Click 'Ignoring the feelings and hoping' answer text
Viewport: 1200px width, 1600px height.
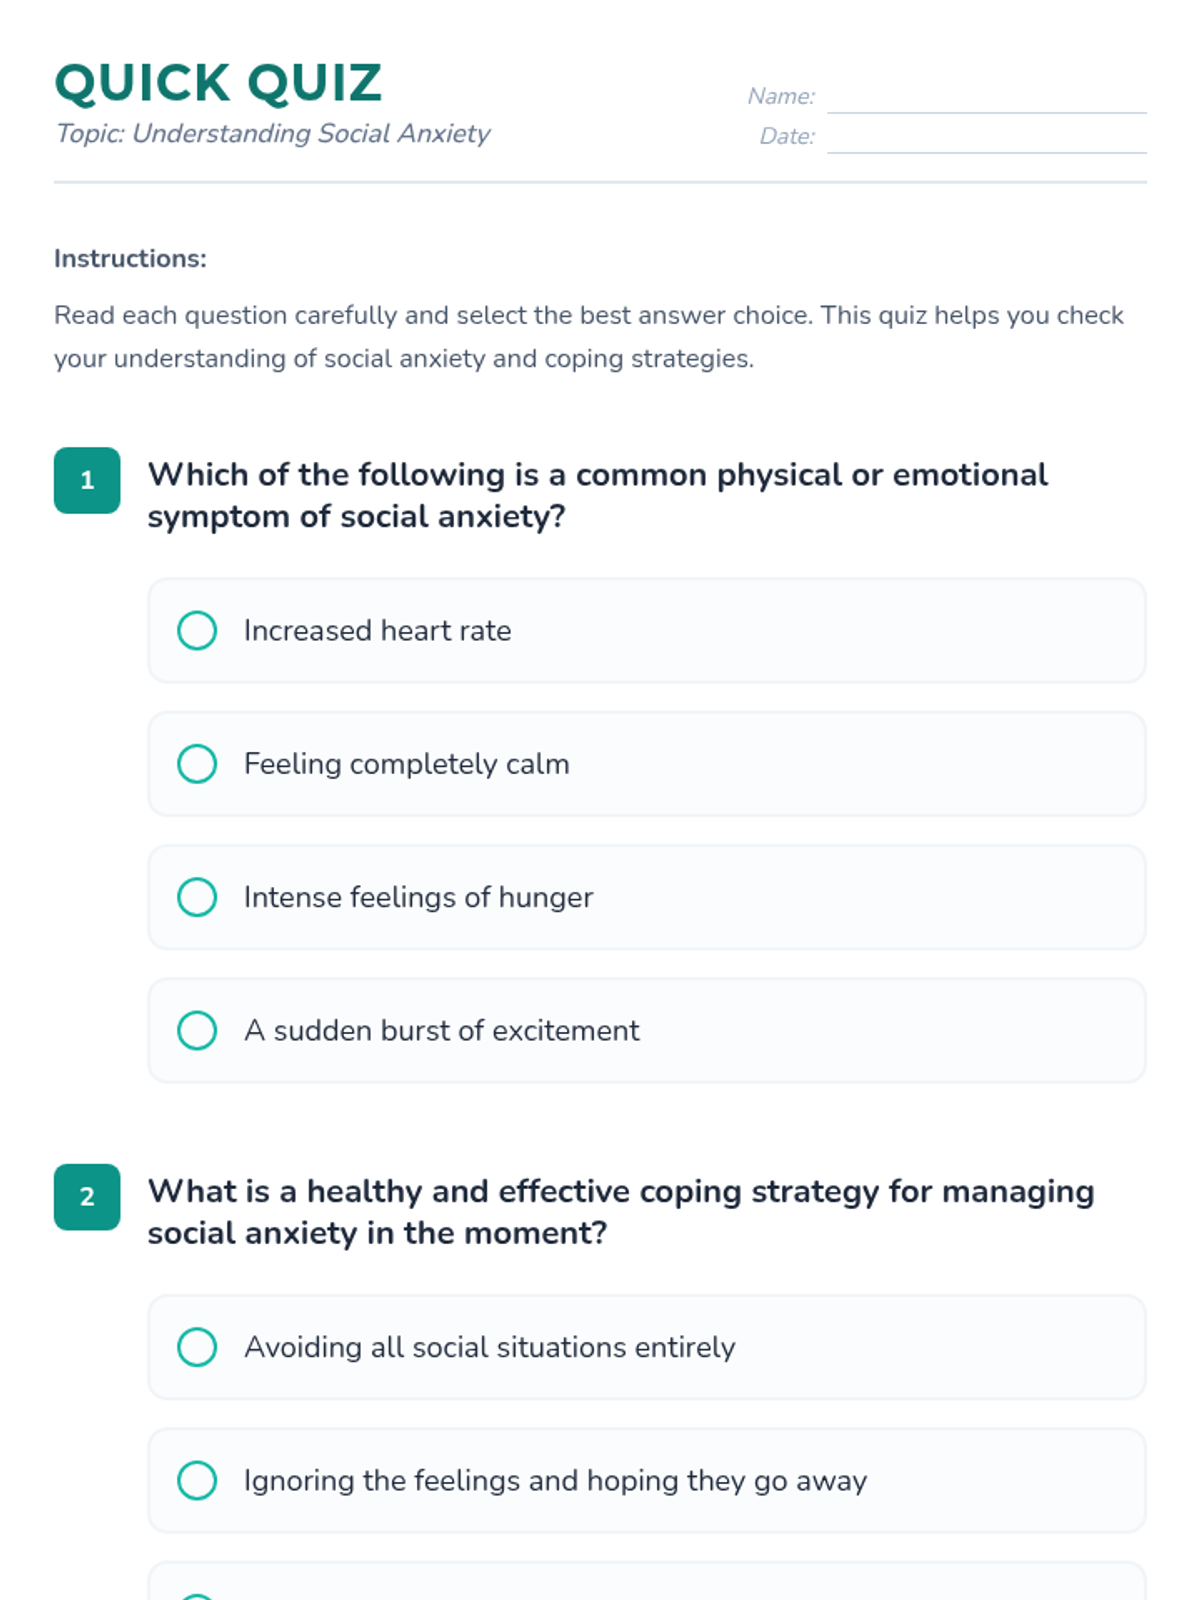coord(555,1480)
